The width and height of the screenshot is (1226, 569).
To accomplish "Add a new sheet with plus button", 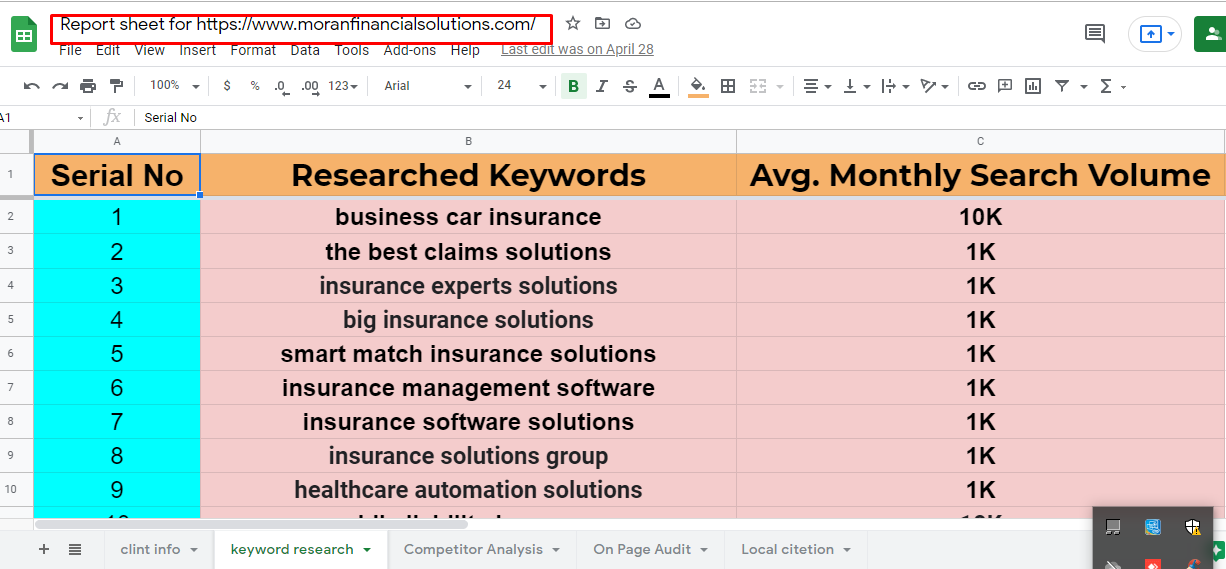I will pyautogui.click(x=43, y=549).
